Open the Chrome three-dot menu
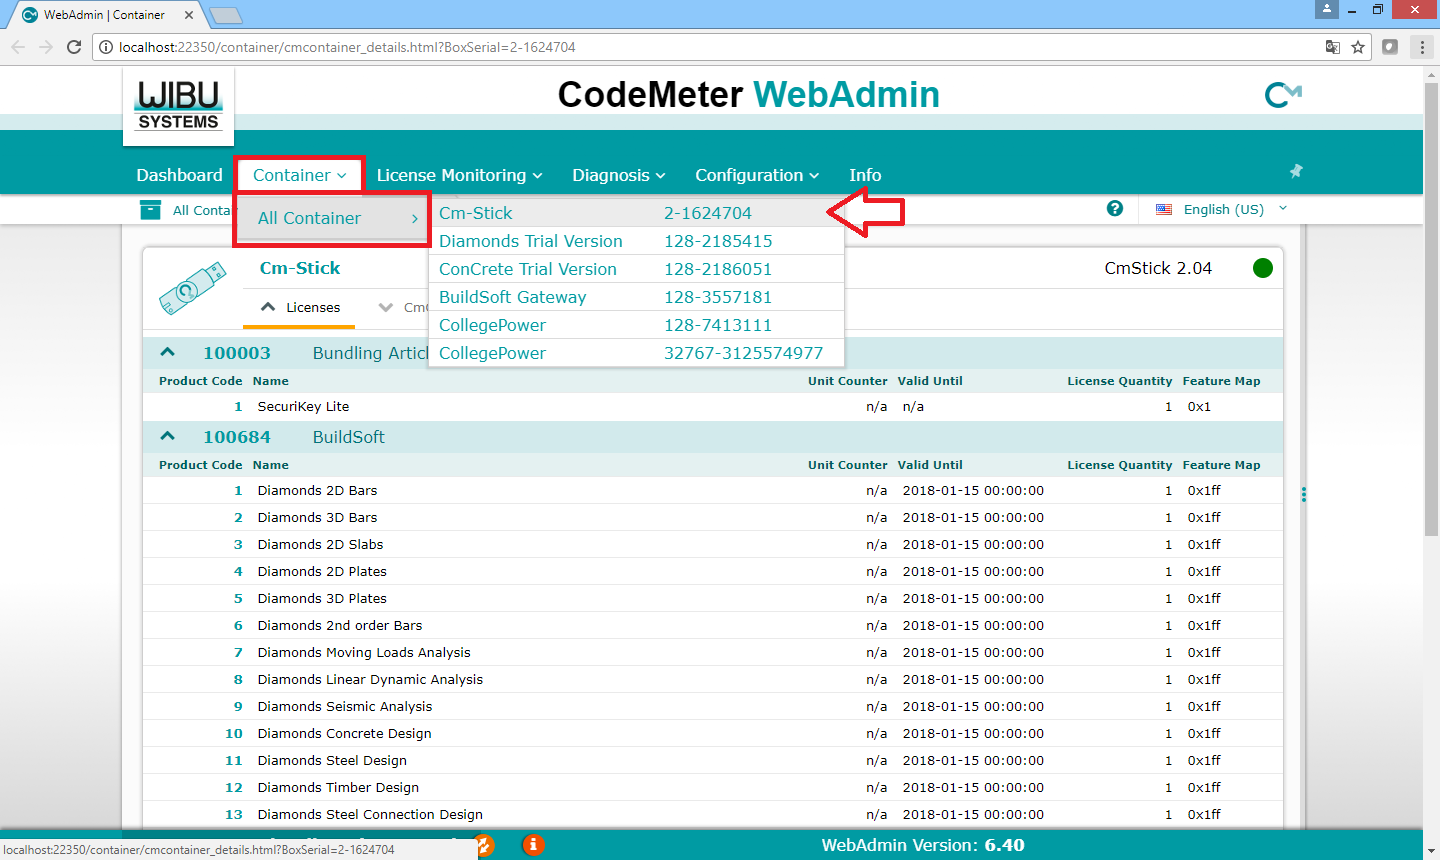This screenshot has width=1440, height=860. click(1422, 47)
